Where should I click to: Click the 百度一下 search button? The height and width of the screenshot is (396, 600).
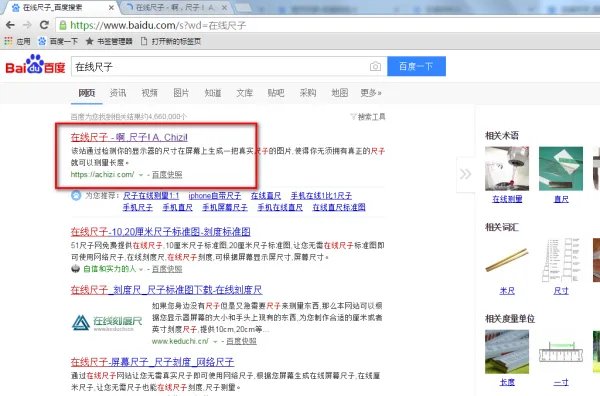pos(416,66)
